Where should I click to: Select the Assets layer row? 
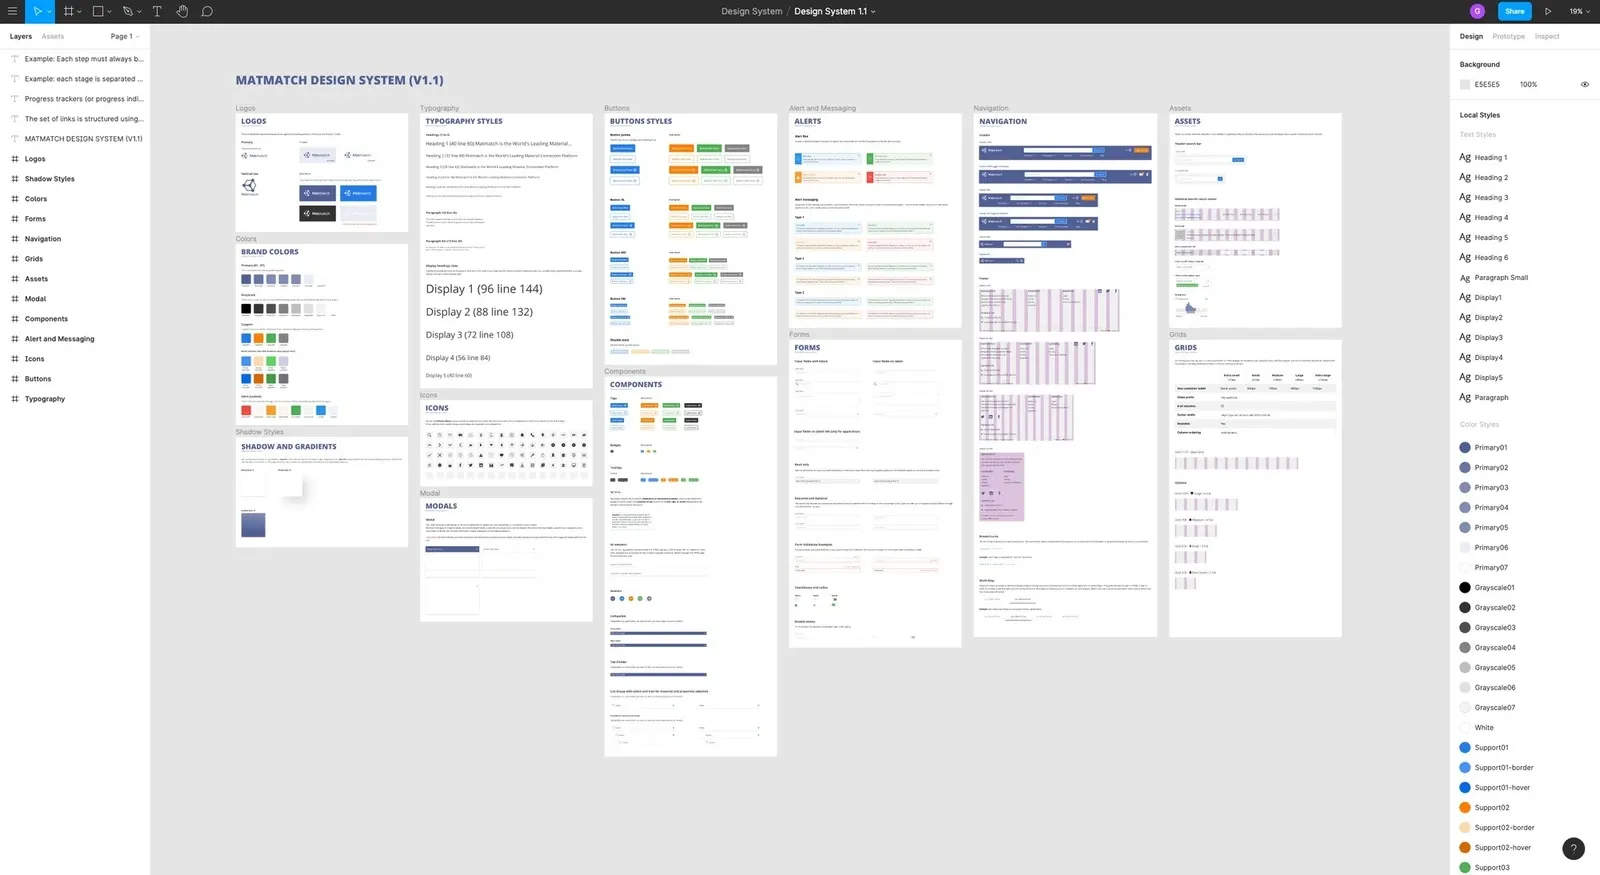point(75,279)
